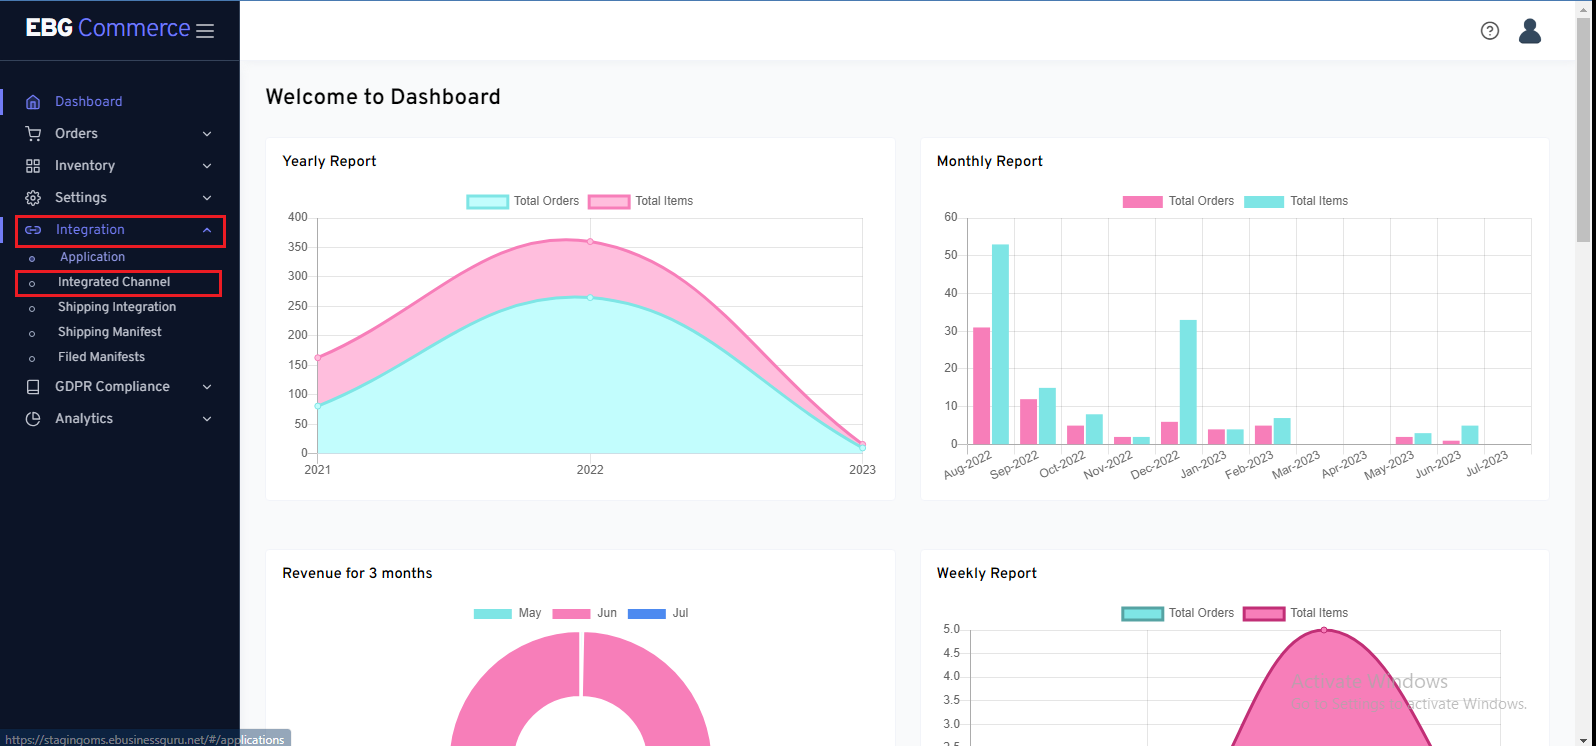Open the user profile avatar icon
Image resolution: width=1596 pixels, height=746 pixels.
(x=1529, y=31)
